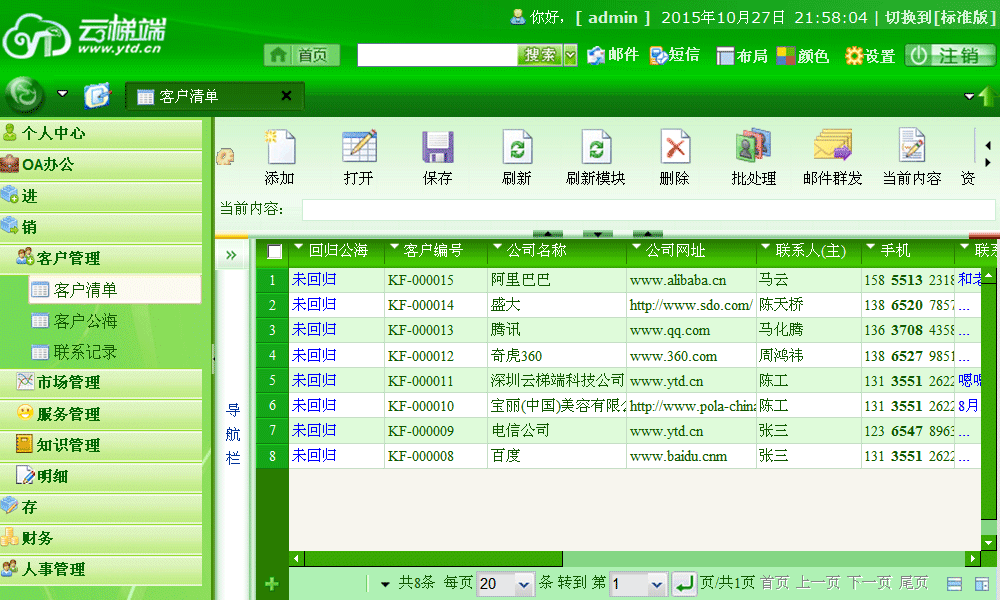Click the horizontal scrollbar right arrow
The width and height of the screenshot is (1000, 600).
(x=973, y=559)
